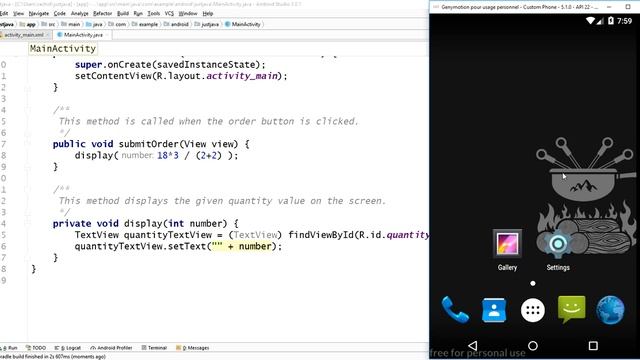Launch the Phone dialer on the emulator dock
The image size is (640, 360).
click(x=455, y=310)
